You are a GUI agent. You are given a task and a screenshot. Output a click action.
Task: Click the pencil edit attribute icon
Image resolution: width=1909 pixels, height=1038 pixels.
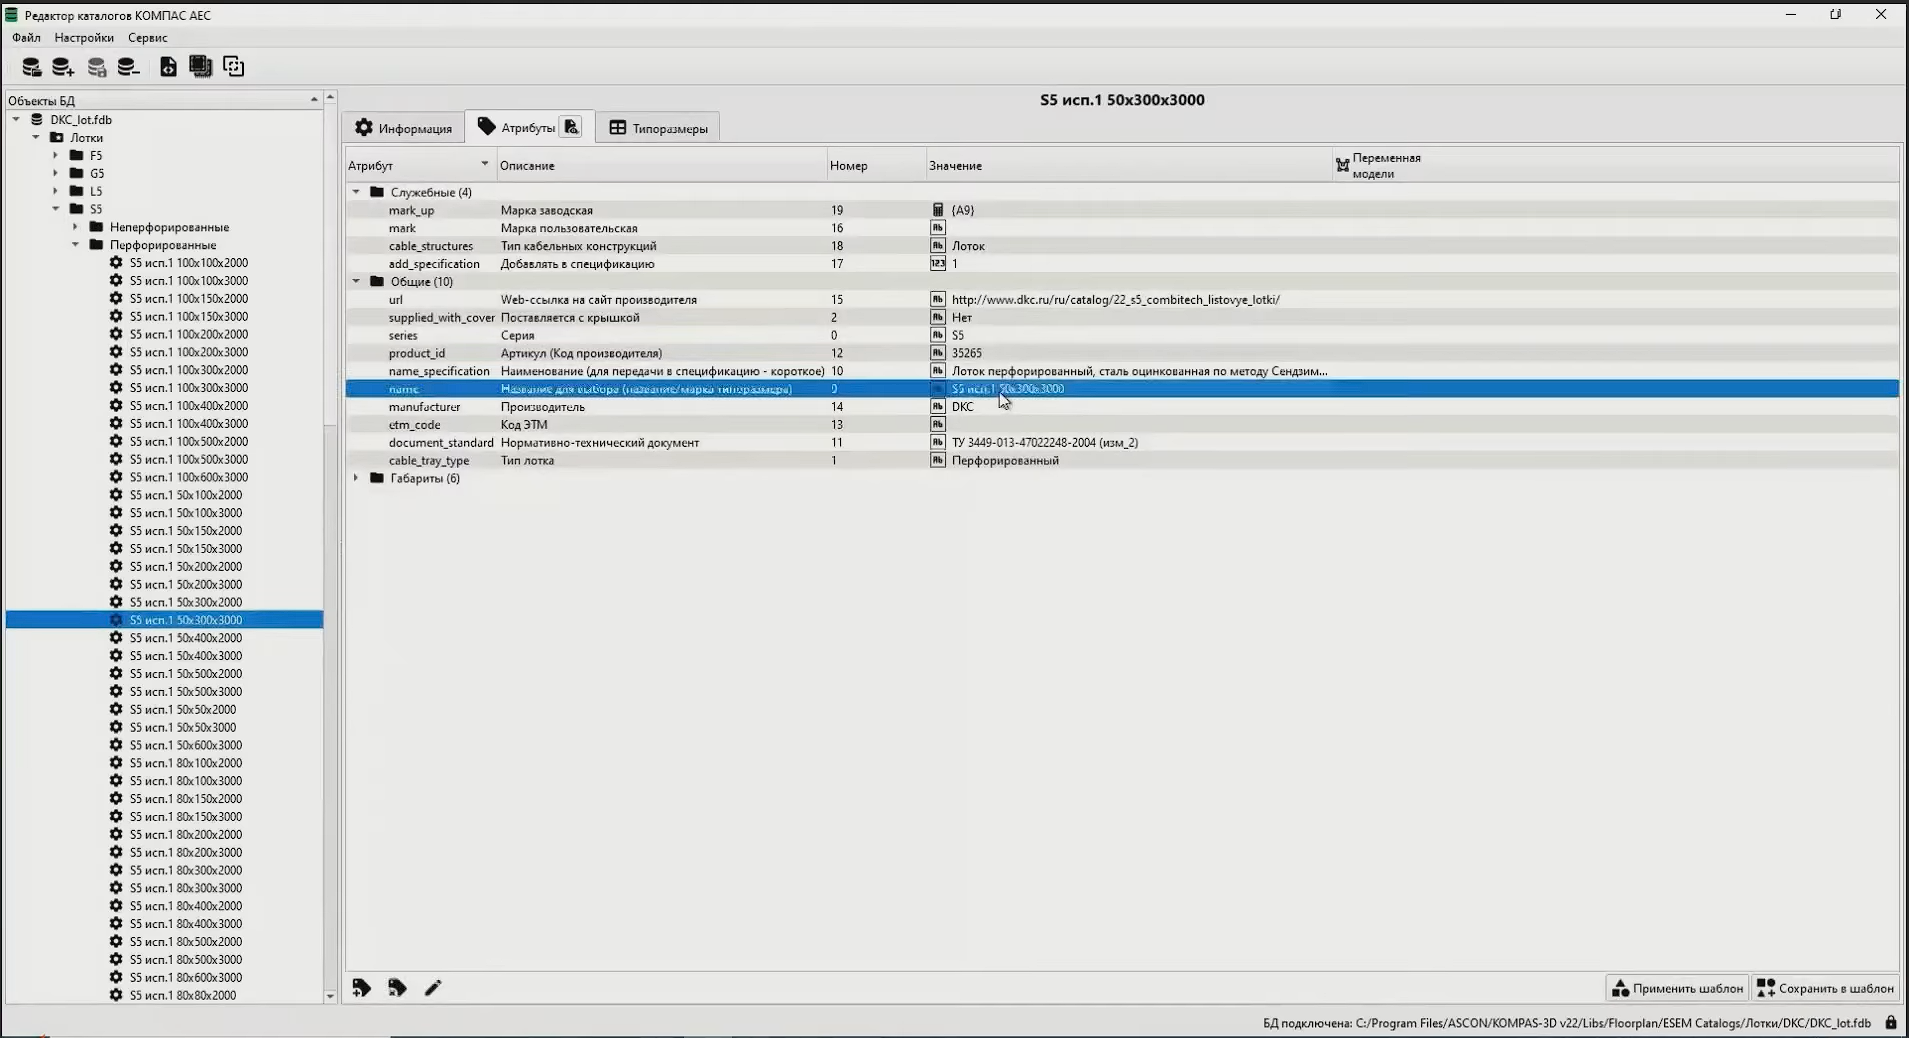pyautogui.click(x=433, y=988)
